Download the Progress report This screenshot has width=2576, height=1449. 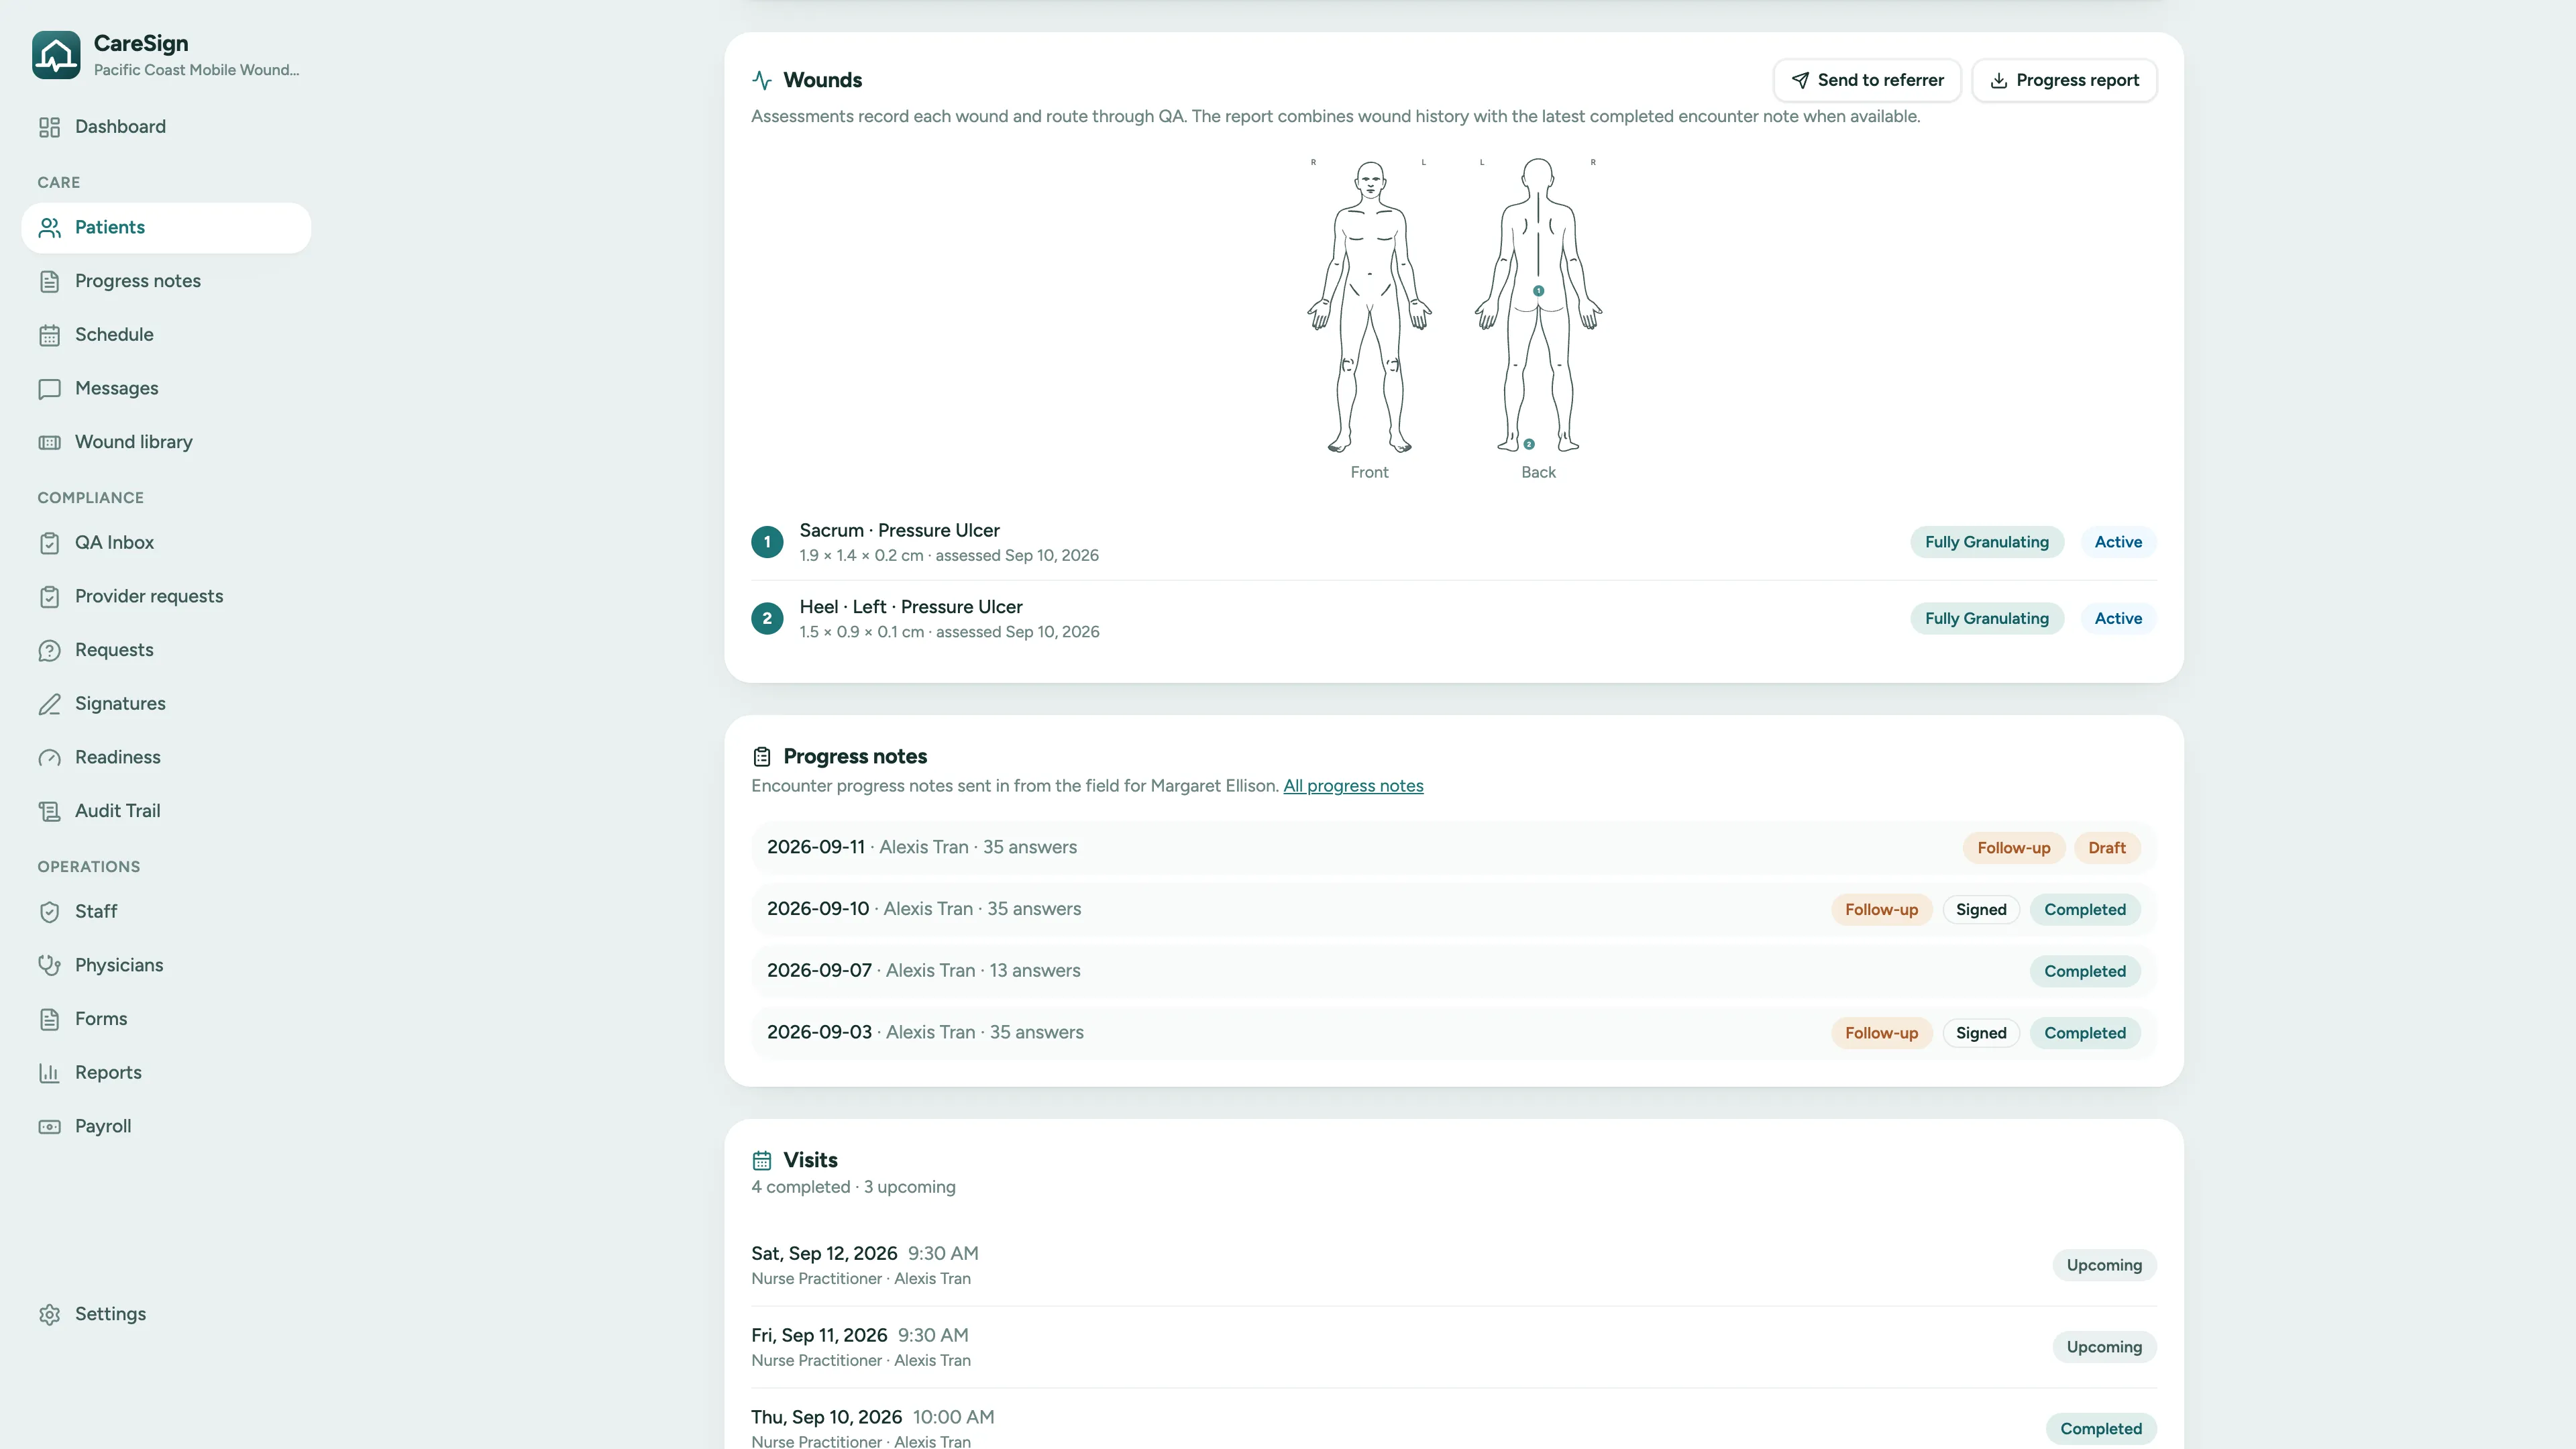click(x=2064, y=80)
